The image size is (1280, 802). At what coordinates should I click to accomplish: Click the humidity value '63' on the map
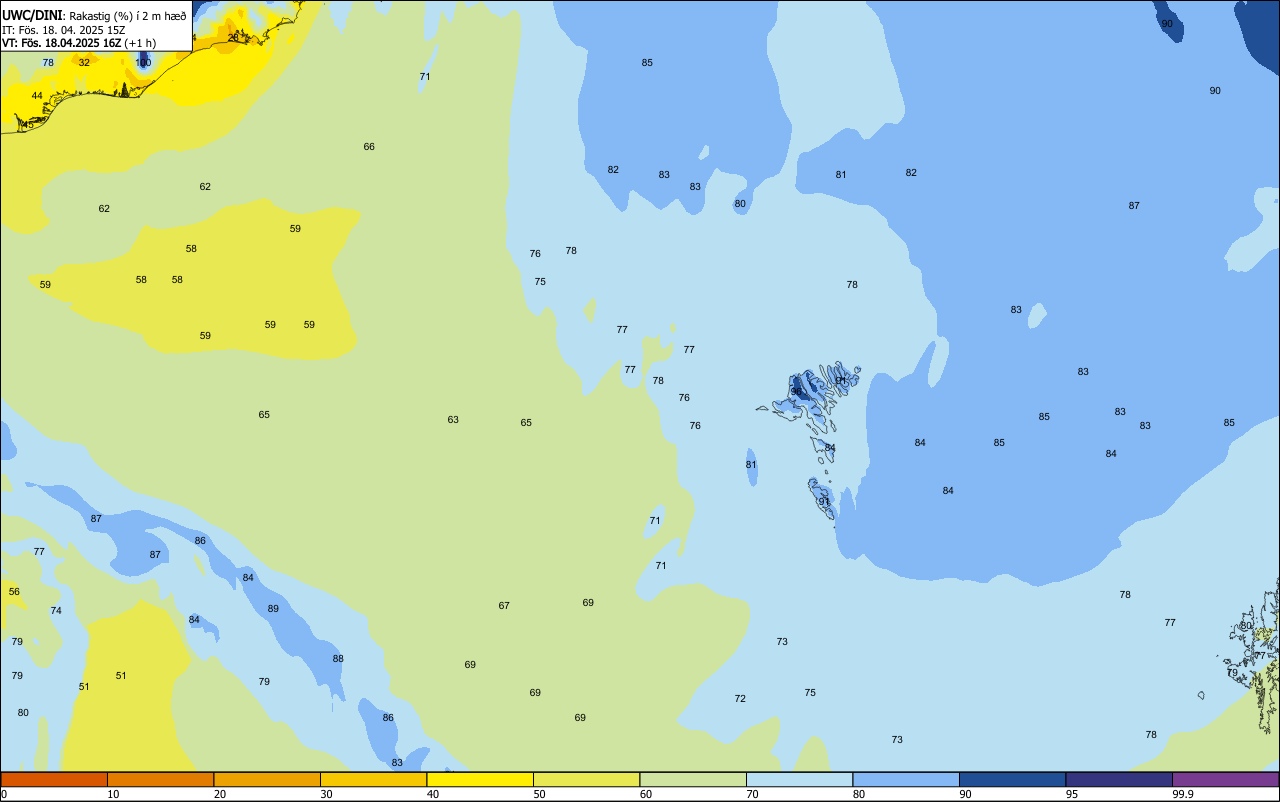453,420
